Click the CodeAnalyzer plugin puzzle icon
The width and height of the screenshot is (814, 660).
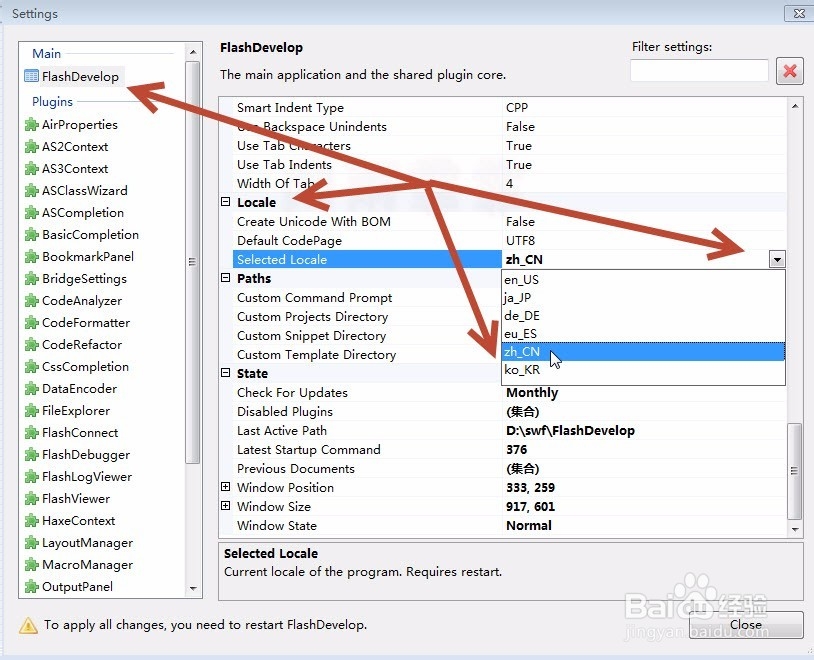[x=32, y=301]
